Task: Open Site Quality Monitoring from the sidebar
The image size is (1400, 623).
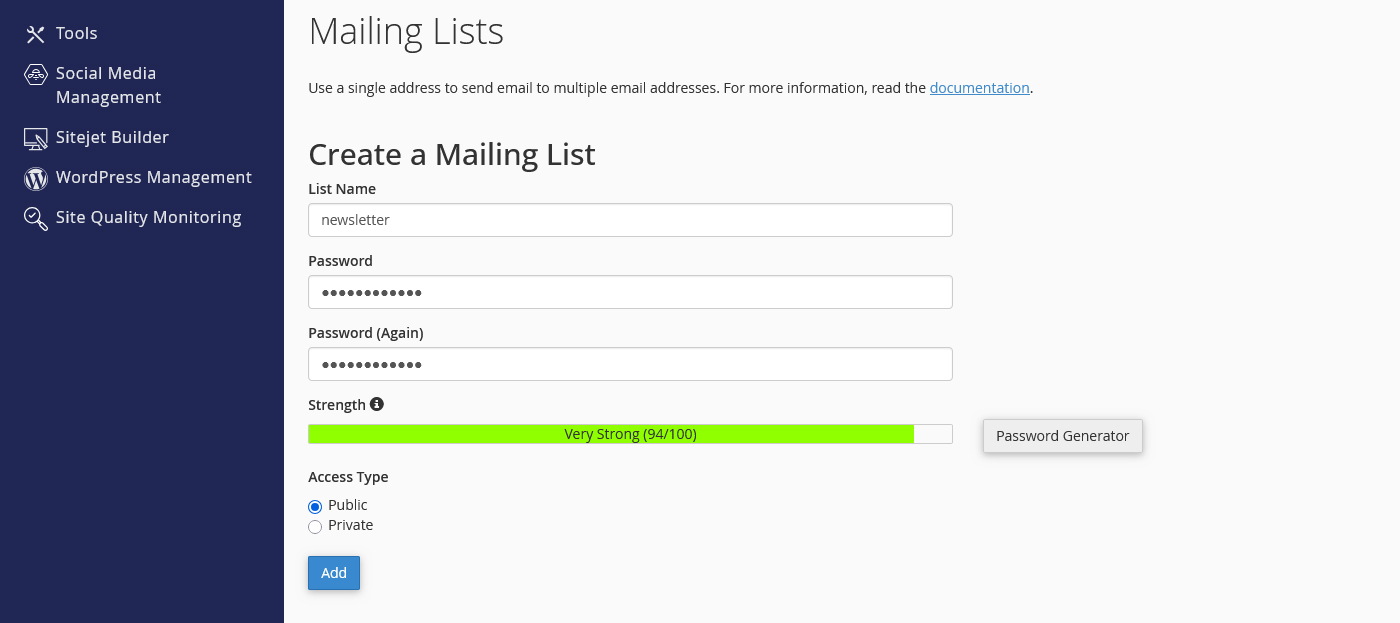Action: coord(148,217)
